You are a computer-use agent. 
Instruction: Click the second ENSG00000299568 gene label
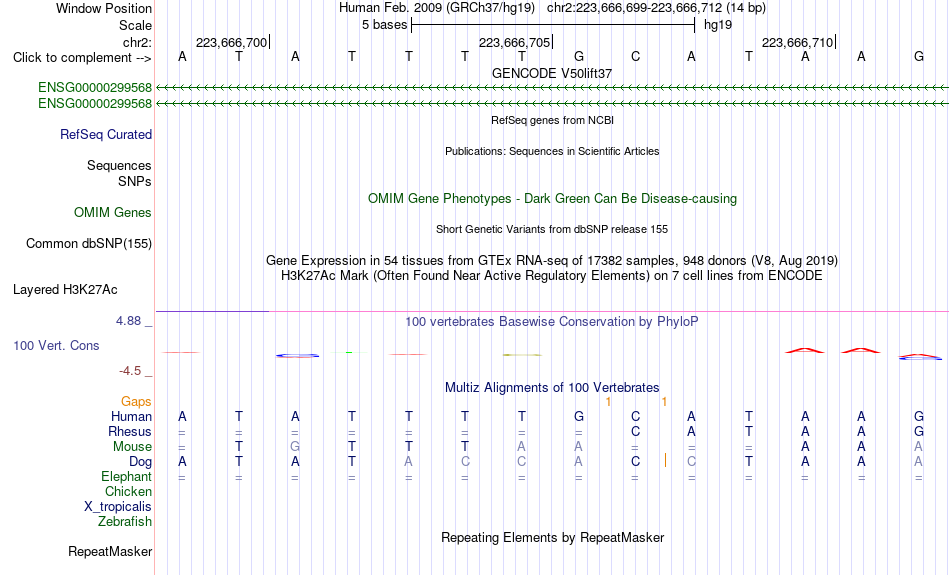[95, 104]
